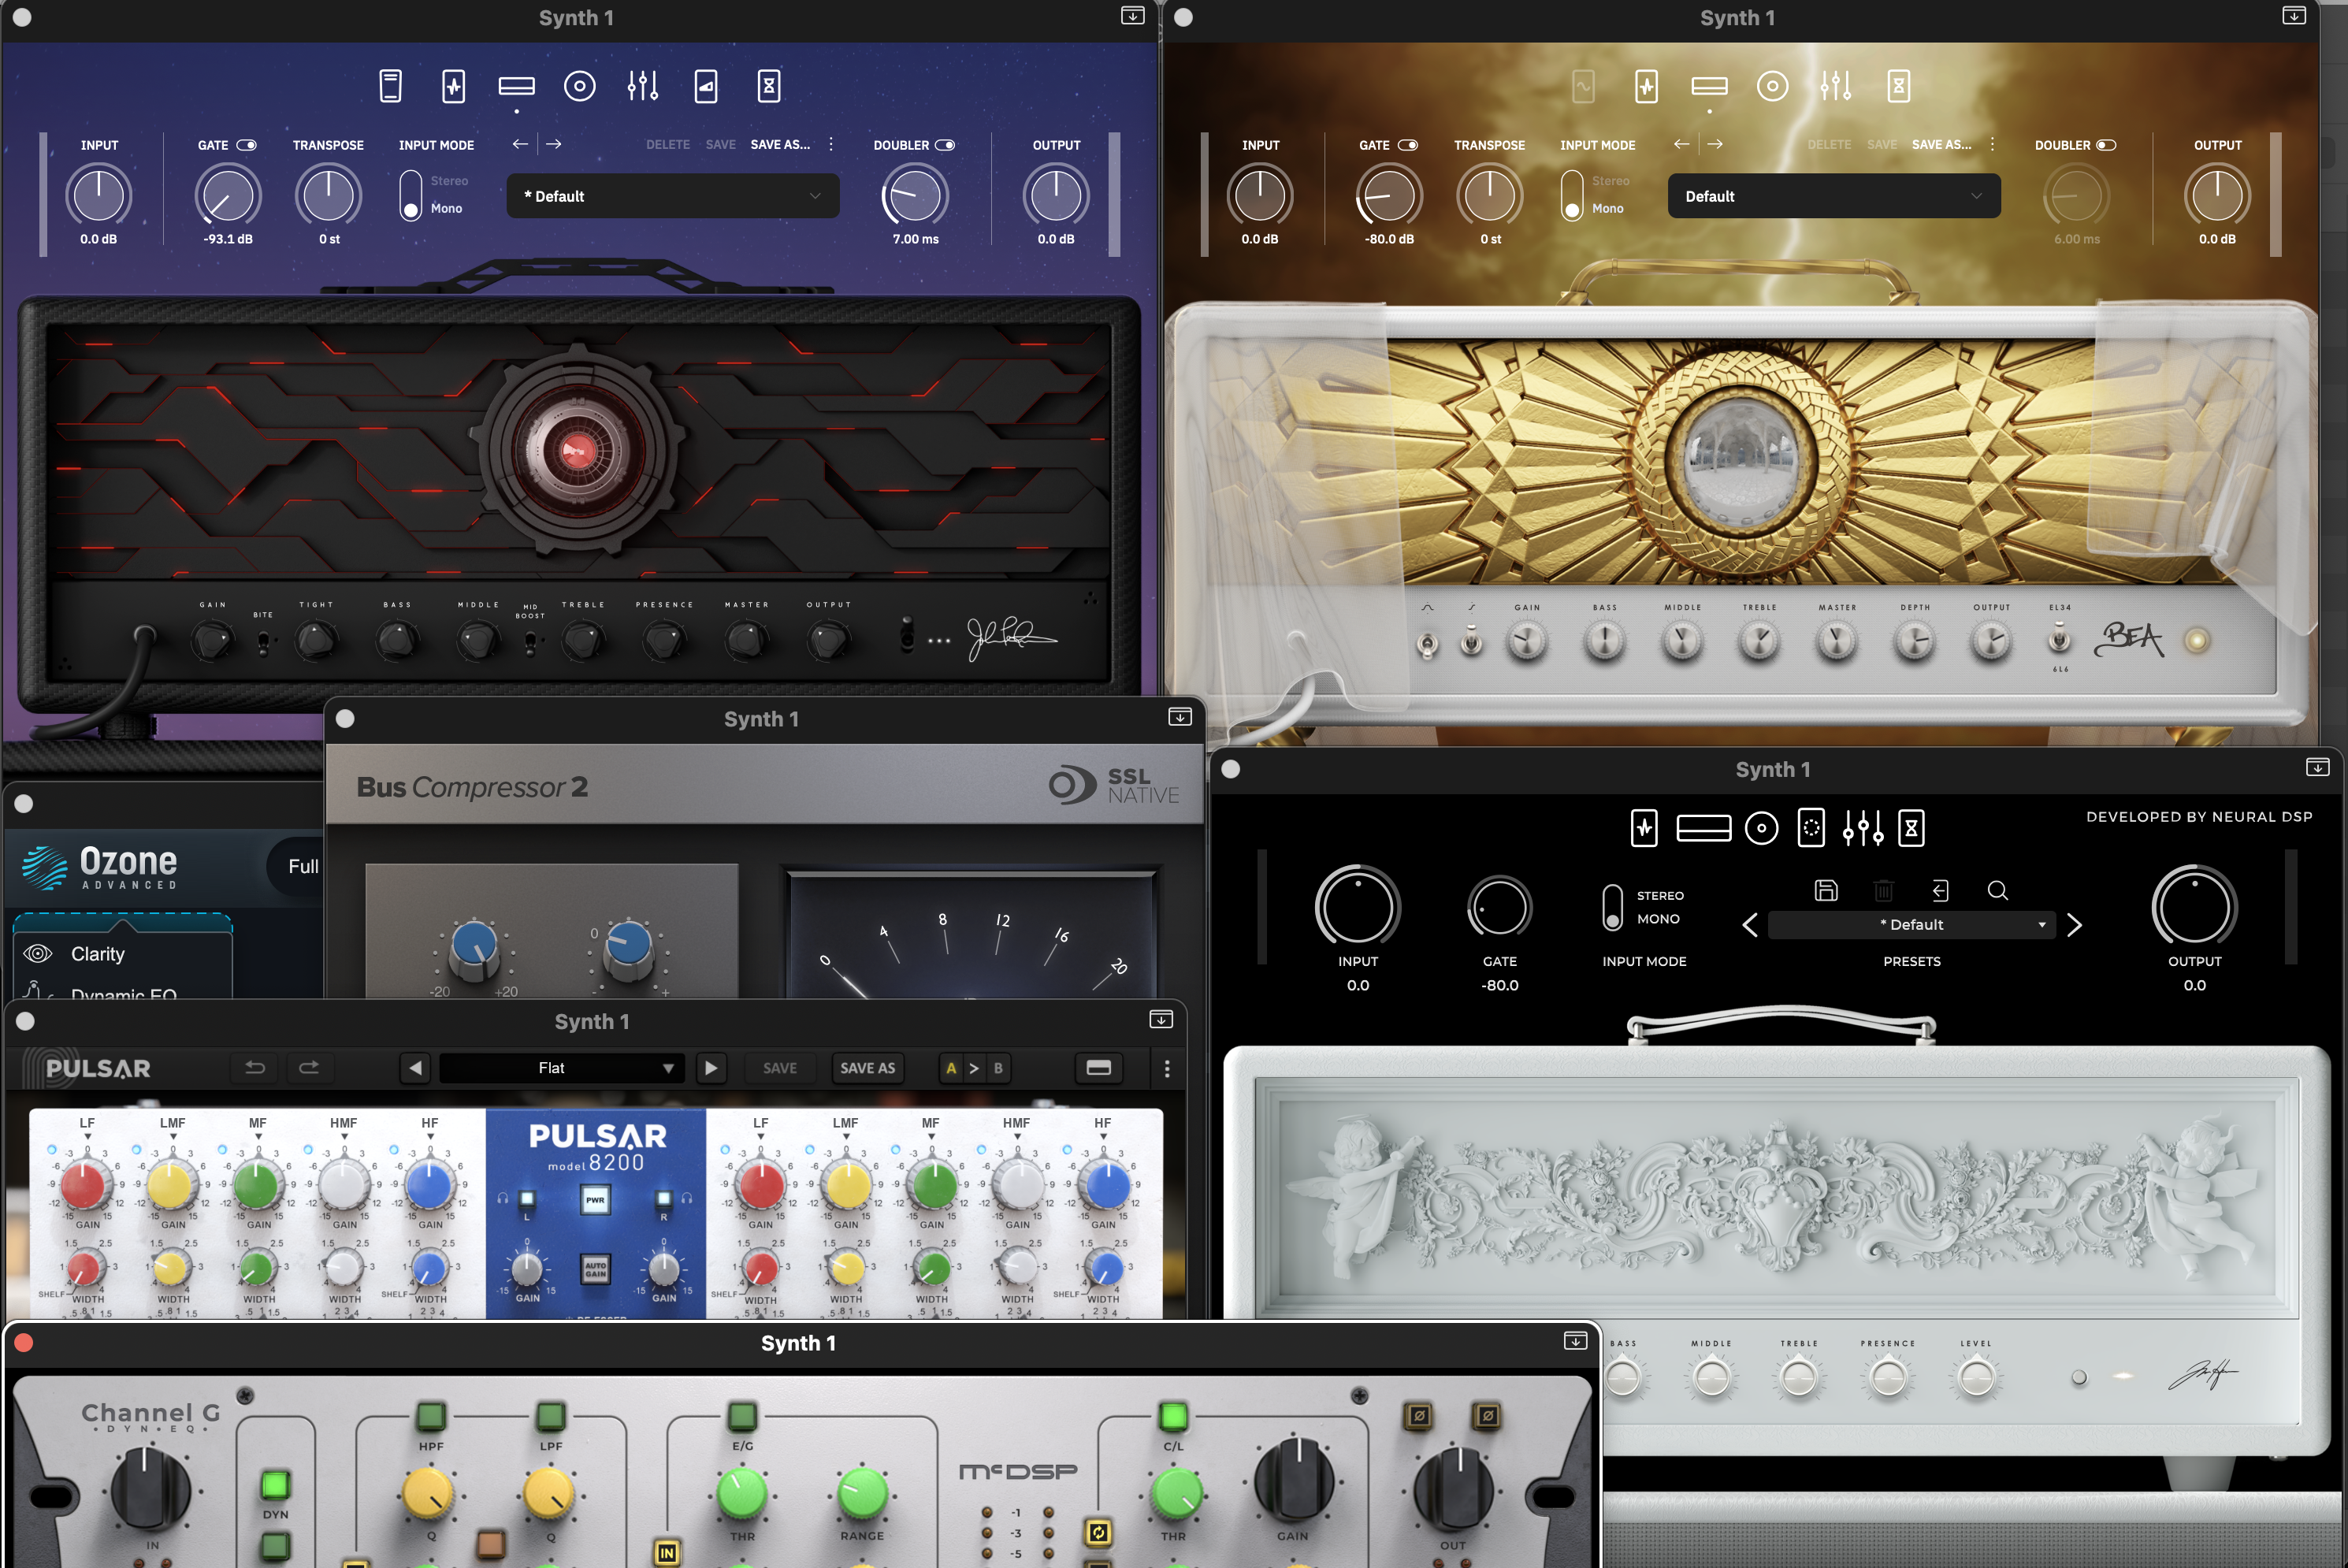Click next preset arrow in gold amp window
2348x1568 pixels.
[1715, 144]
